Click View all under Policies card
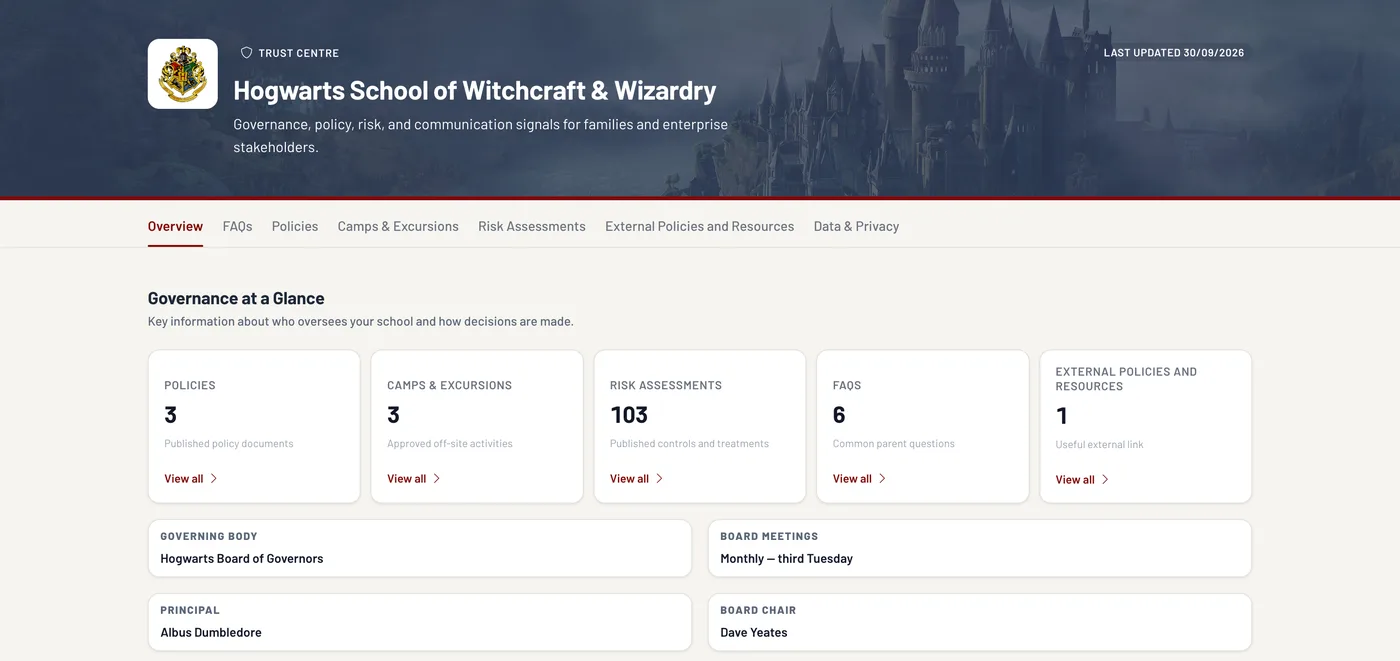Screen dimensions: 1400x661 click(191, 479)
